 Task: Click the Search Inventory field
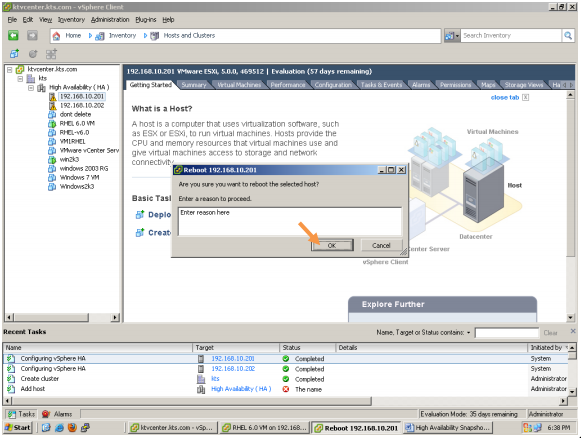click(x=511, y=36)
